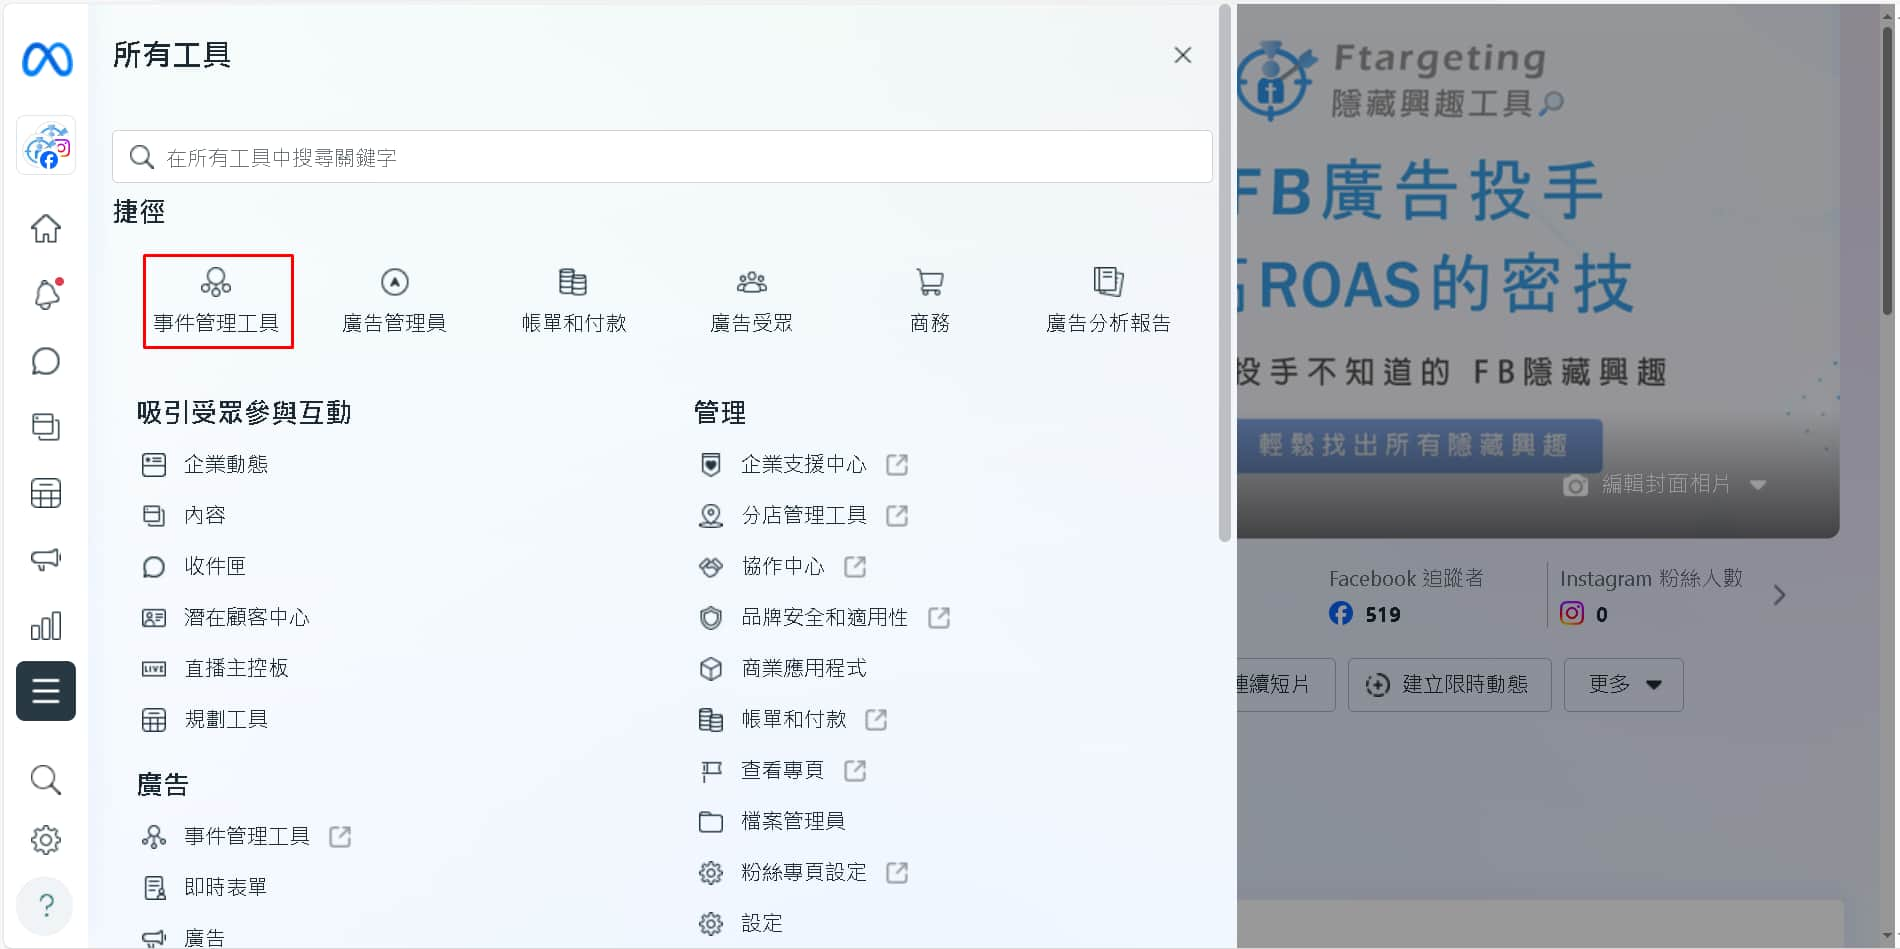Open 即時表單 in the 廣告 section
This screenshot has height=949, width=1900.
(x=206, y=888)
